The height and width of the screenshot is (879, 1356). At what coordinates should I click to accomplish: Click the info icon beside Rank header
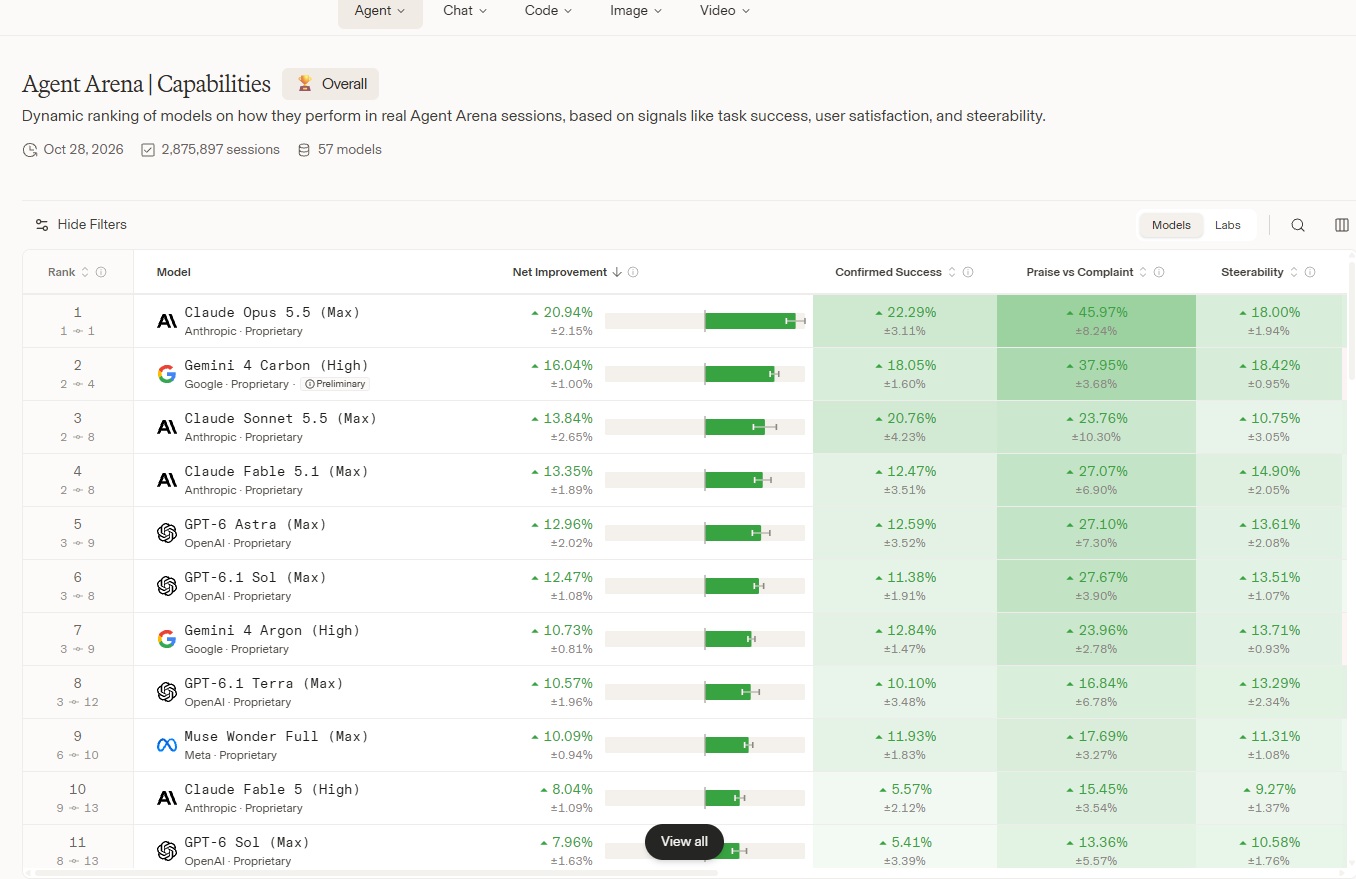coord(101,272)
